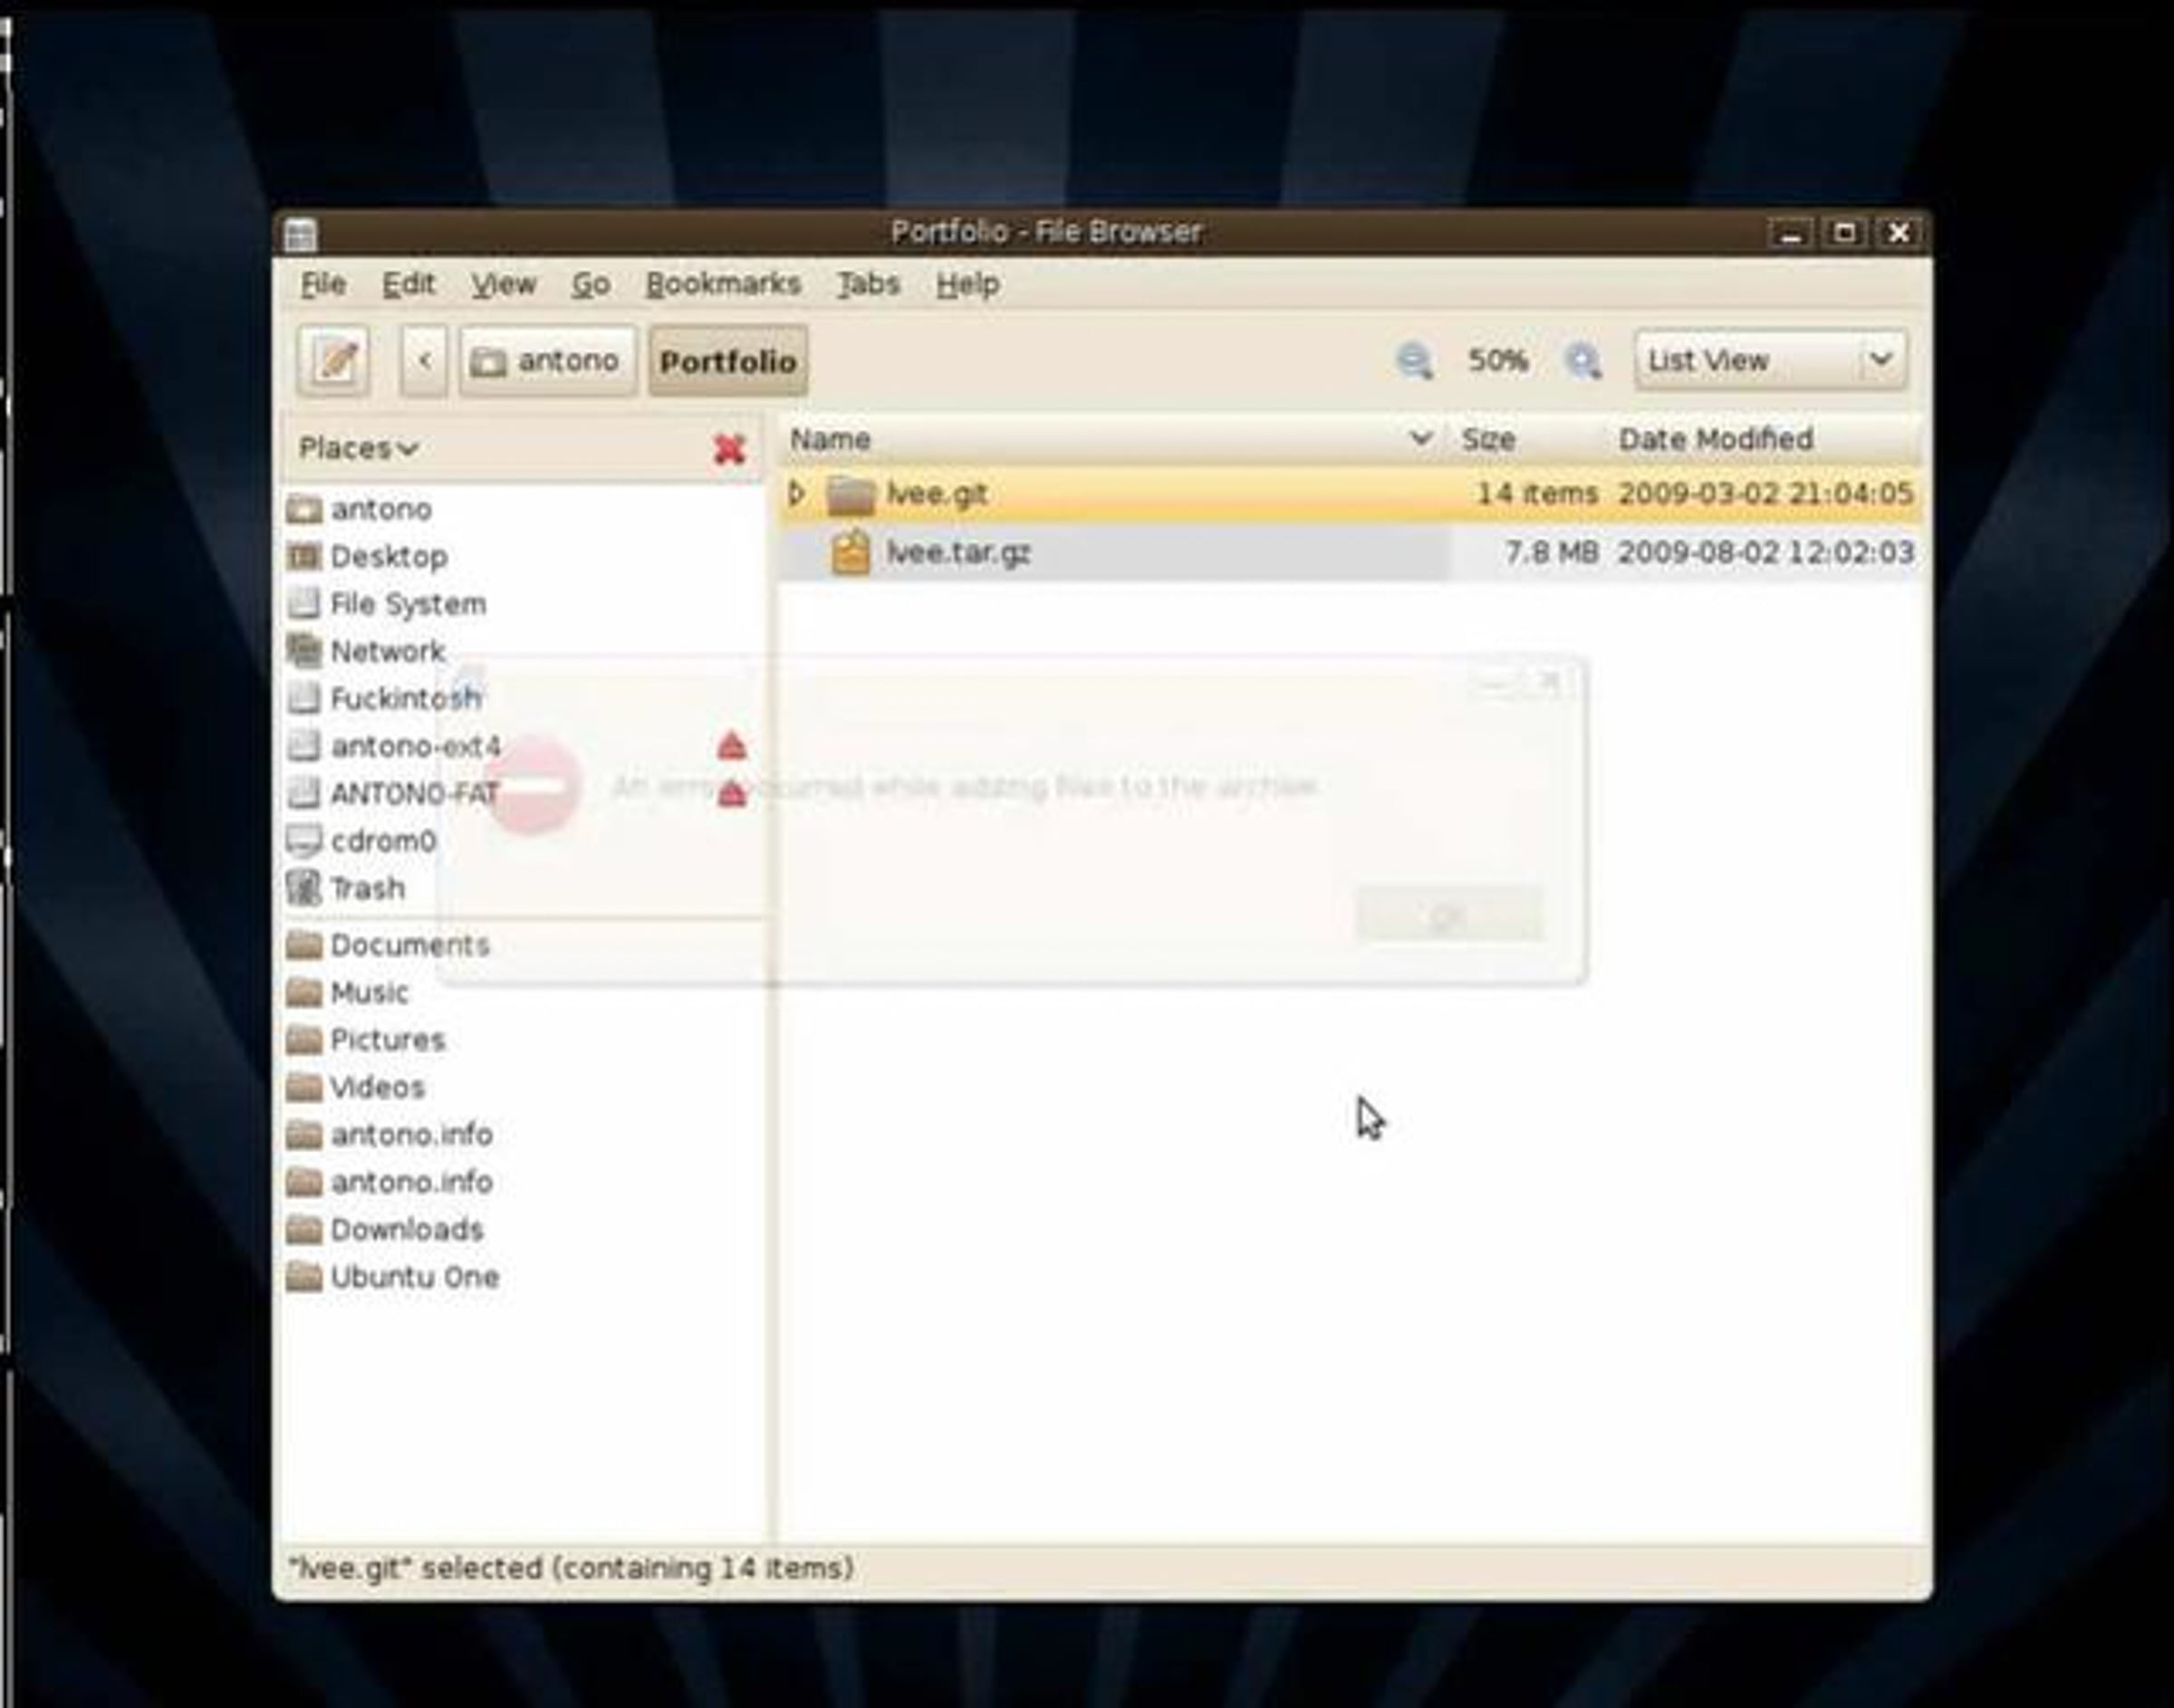Eject the antono-ext4 volume

point(732,746)
